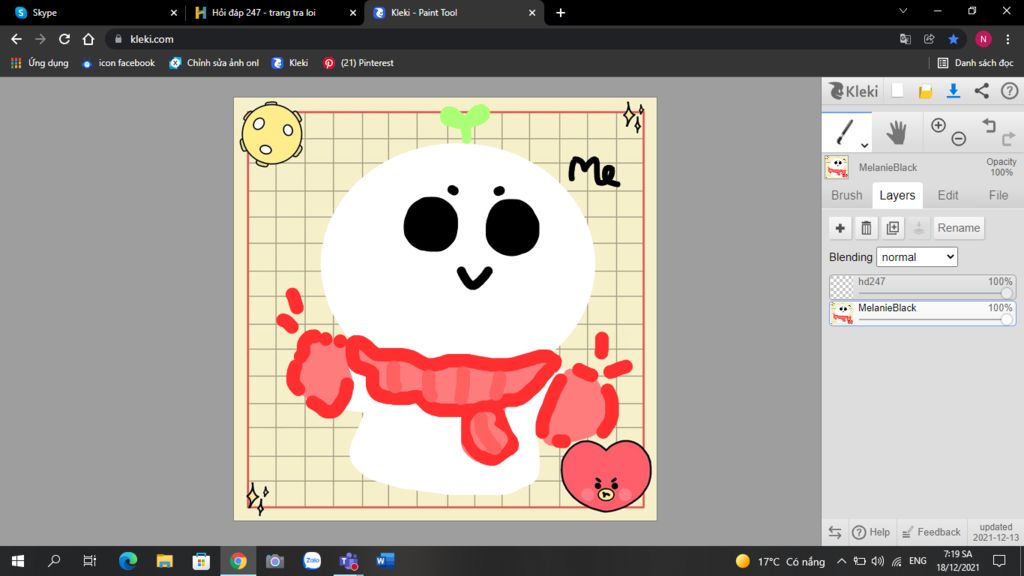
Task: Select the hand pan tool
Action: (896, 133)
